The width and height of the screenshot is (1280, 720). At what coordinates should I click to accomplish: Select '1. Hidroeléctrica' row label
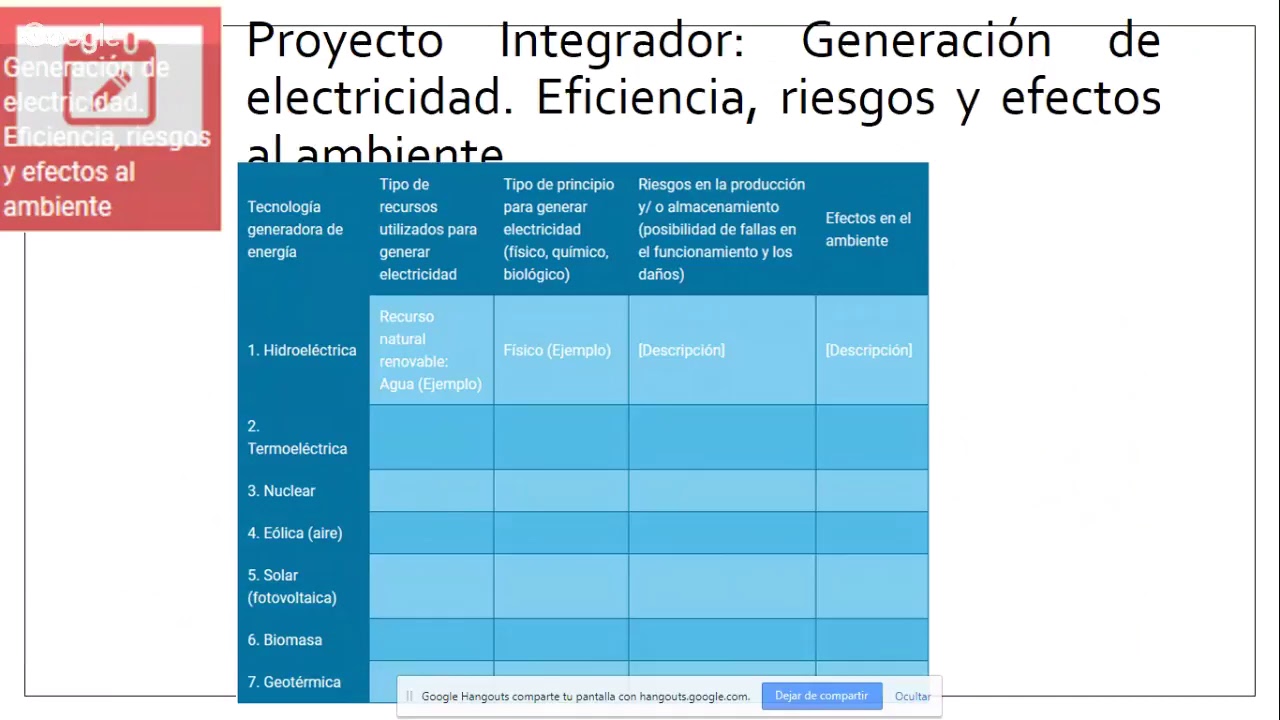click(302, 350)
